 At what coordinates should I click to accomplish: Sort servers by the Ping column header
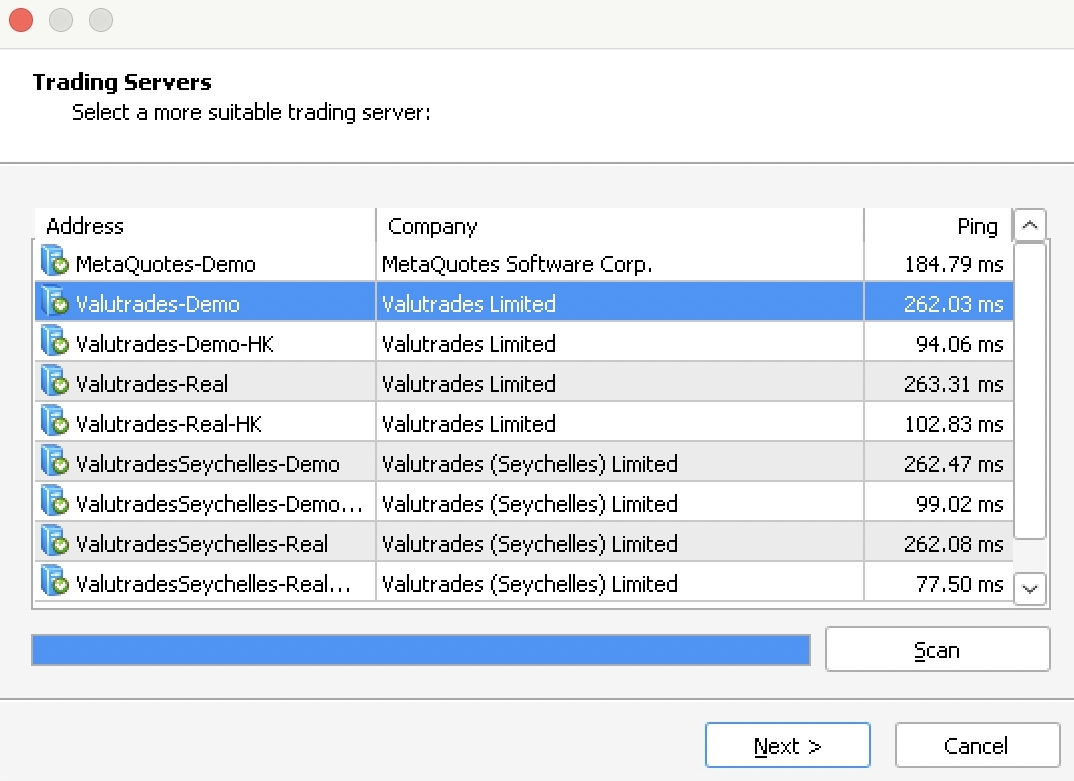(938, 226)
